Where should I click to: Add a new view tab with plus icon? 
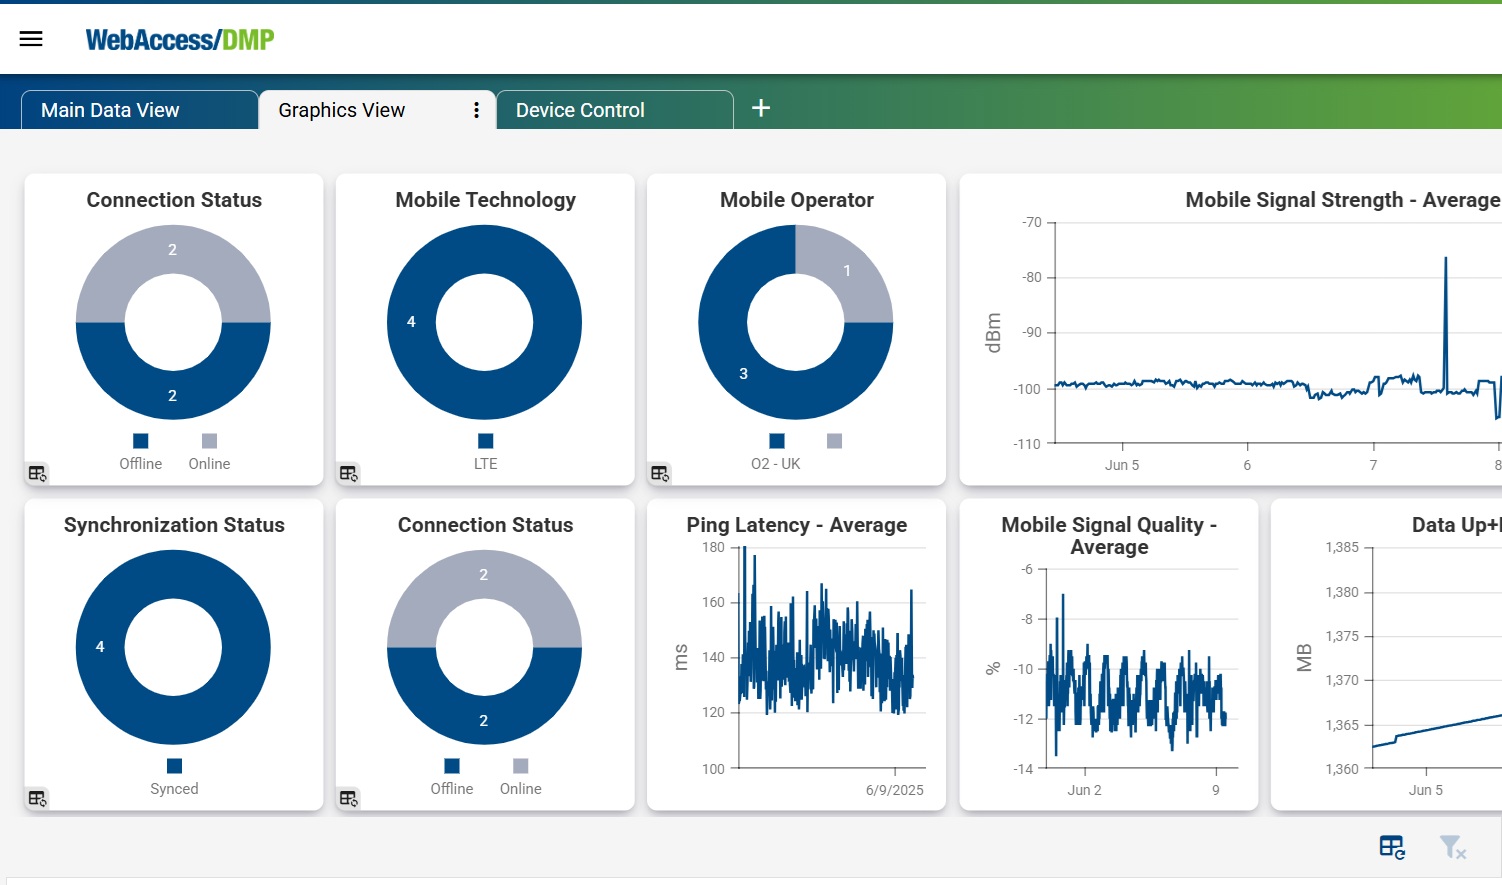[x=761, y=108]
